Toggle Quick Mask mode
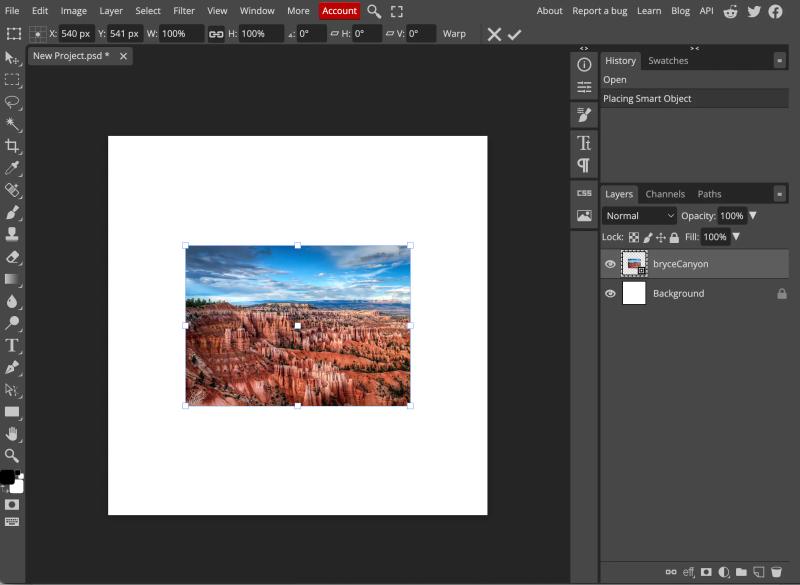This screenshot has height=585, width=800. pos(12,504)
